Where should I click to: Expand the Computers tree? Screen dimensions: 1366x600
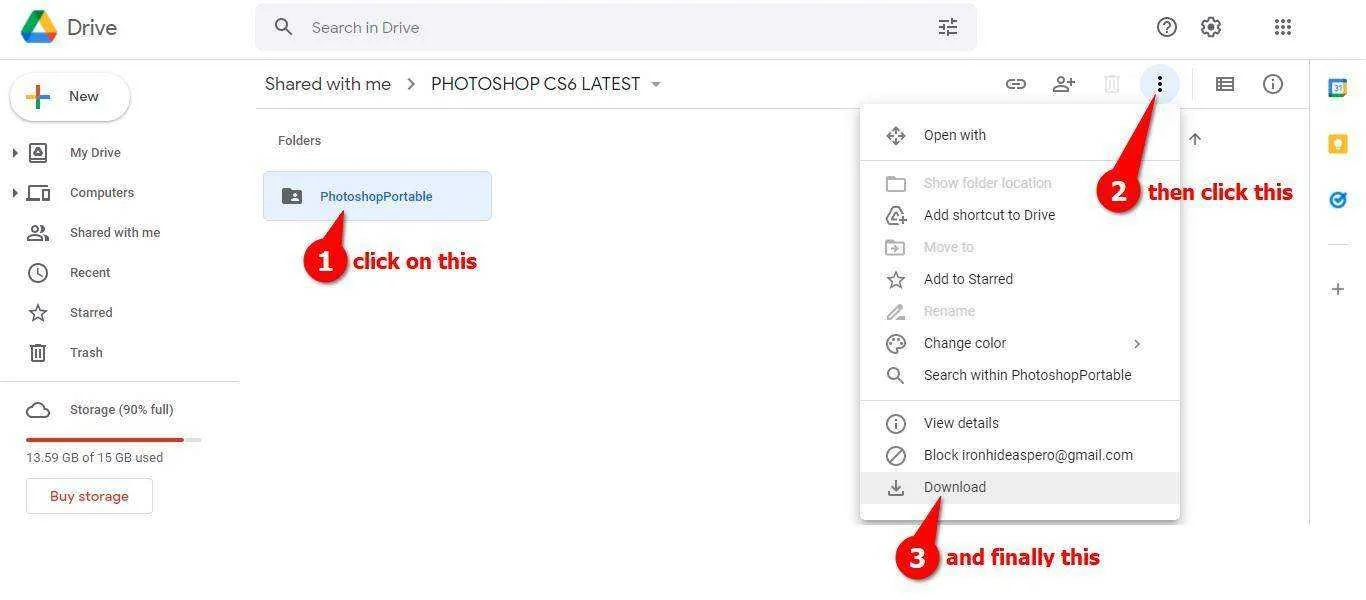pos(14,193)
